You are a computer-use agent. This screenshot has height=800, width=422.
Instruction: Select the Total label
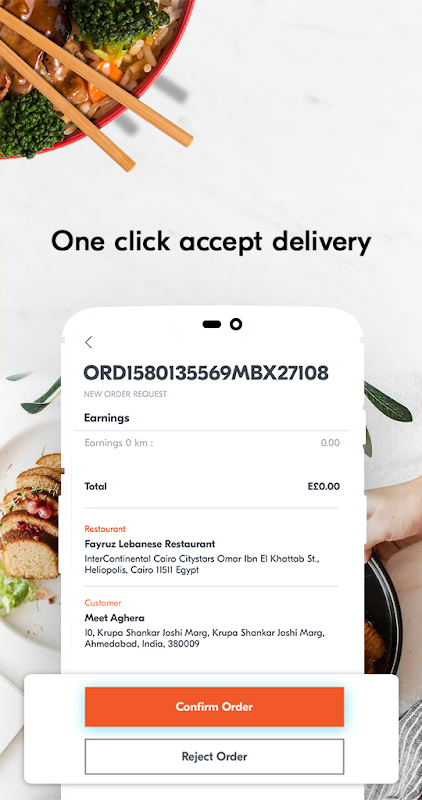click(x=95, y=486)
